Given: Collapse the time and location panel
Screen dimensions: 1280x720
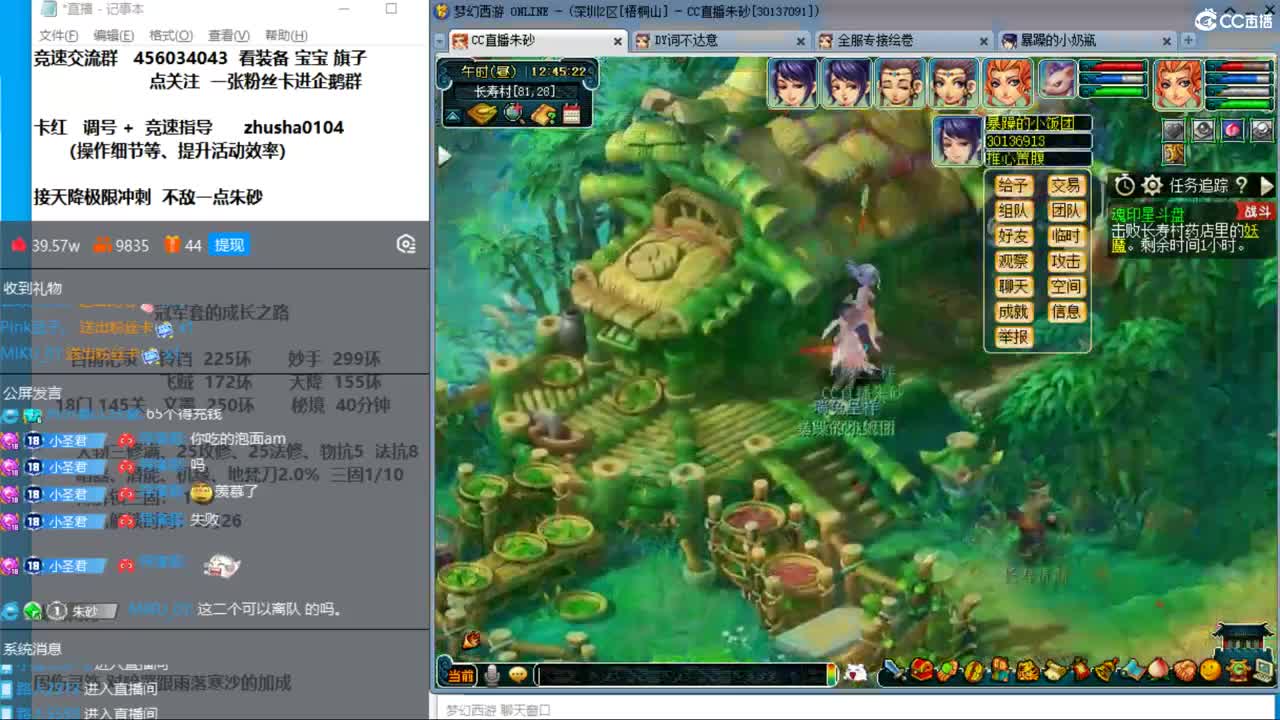Looking at the screenshot, I should point(453,115).
